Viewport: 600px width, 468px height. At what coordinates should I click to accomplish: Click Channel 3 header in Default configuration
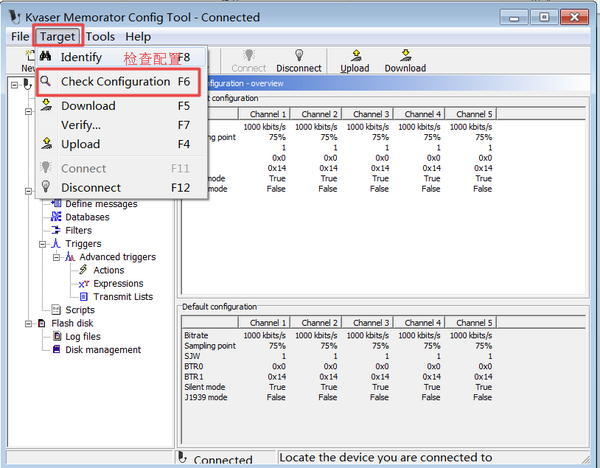pos(368,323)
